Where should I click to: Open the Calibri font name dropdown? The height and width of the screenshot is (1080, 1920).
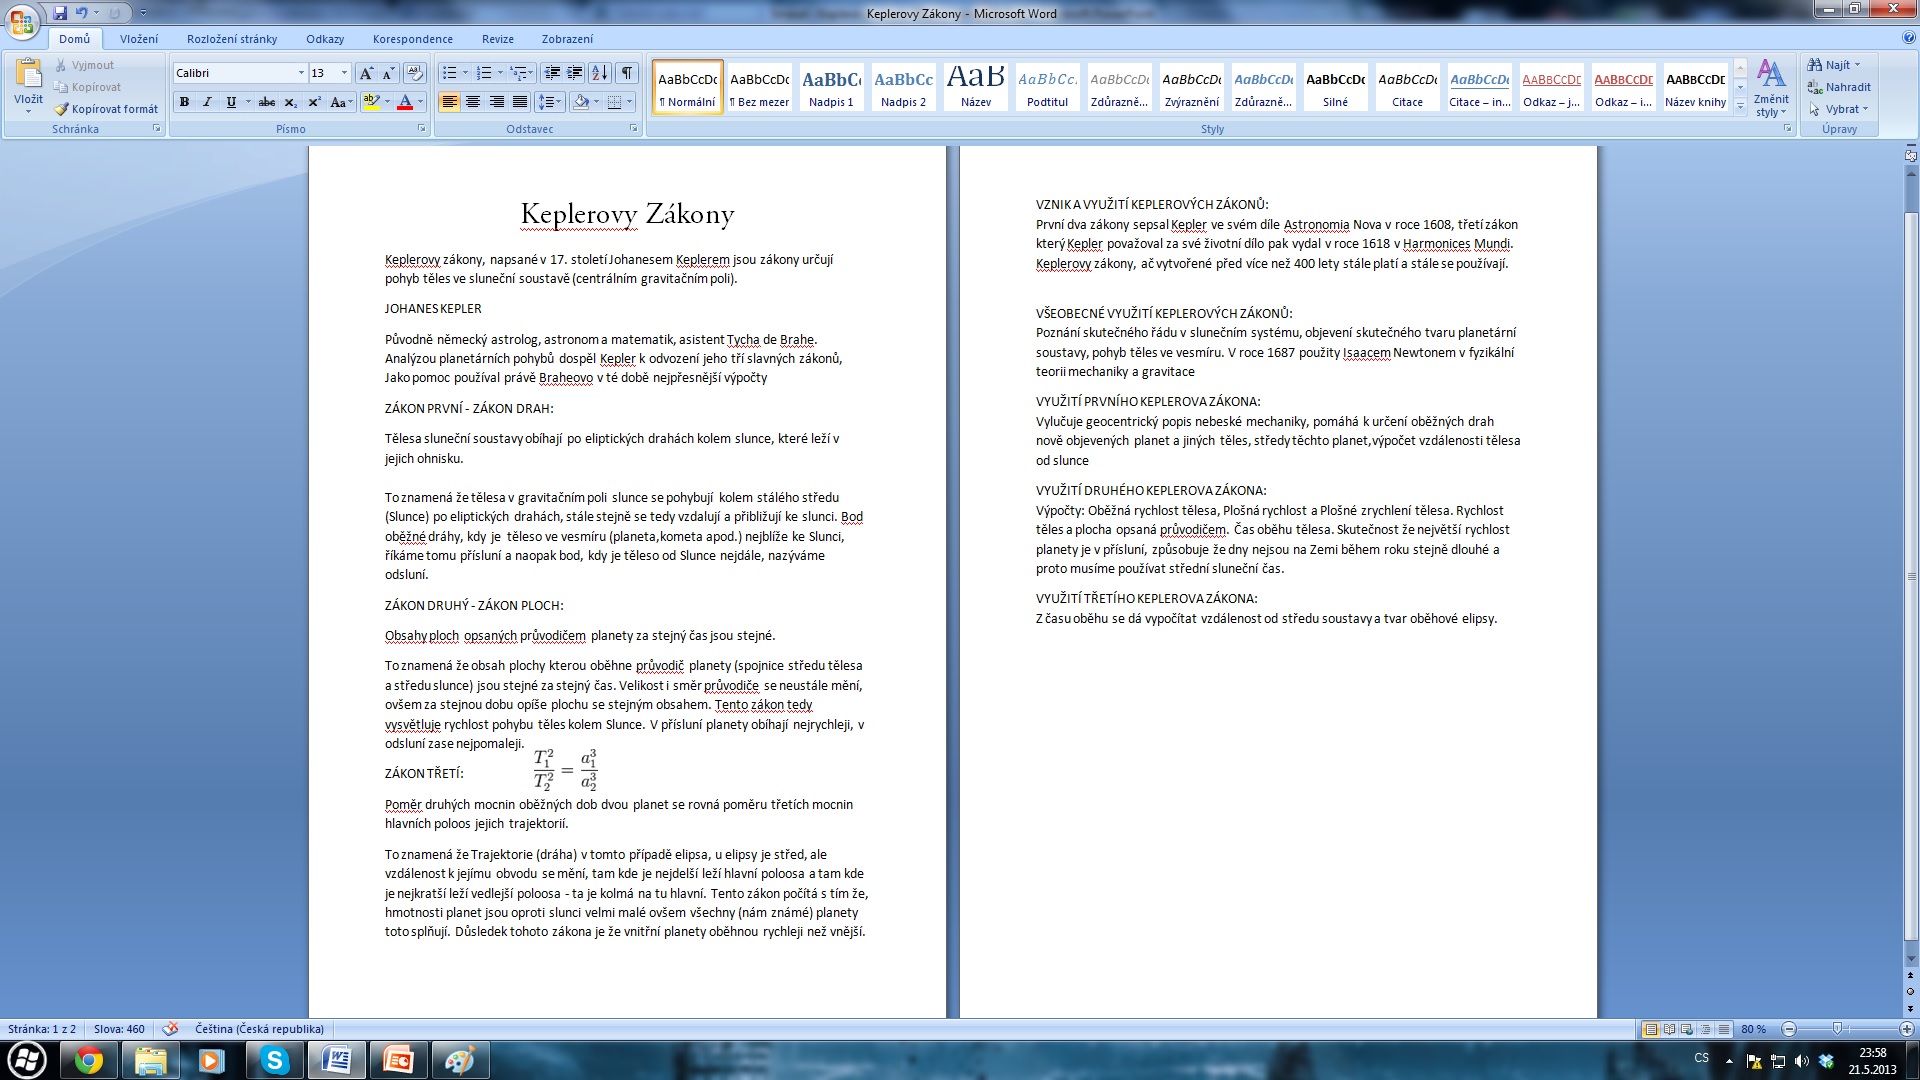click(301, 73)
